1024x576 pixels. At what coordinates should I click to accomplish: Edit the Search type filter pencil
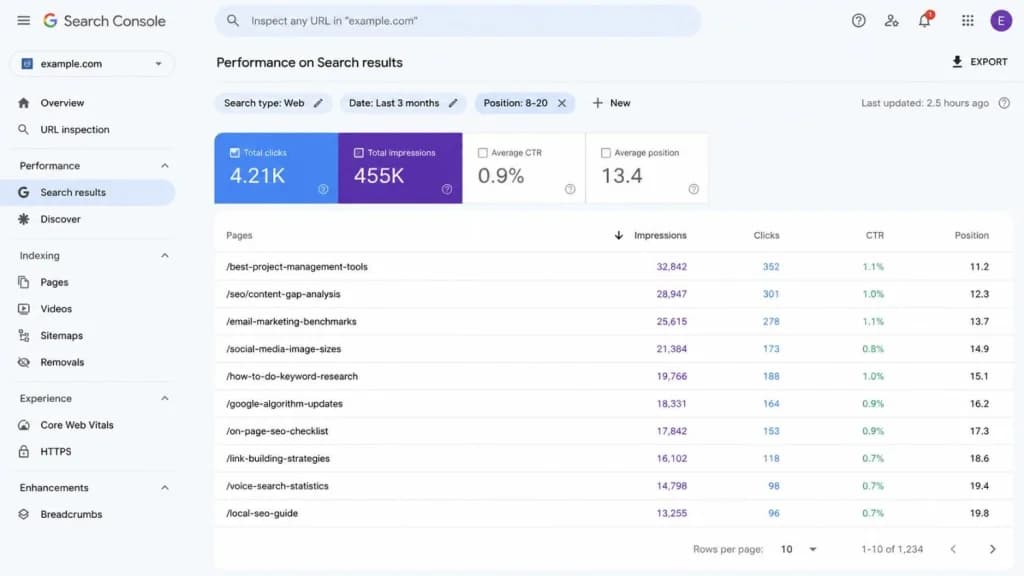click(x=318, y=103)
